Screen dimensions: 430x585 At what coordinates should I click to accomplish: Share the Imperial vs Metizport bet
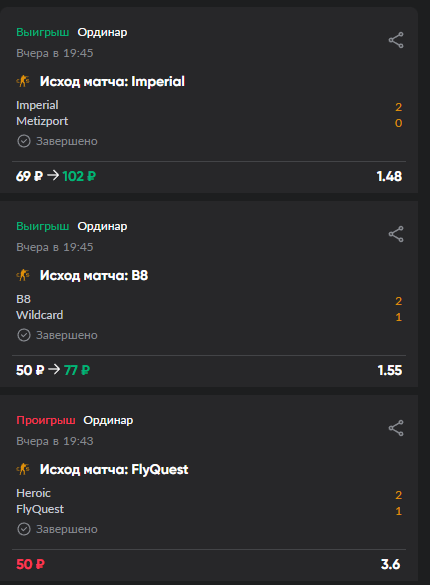click(396, 40)
